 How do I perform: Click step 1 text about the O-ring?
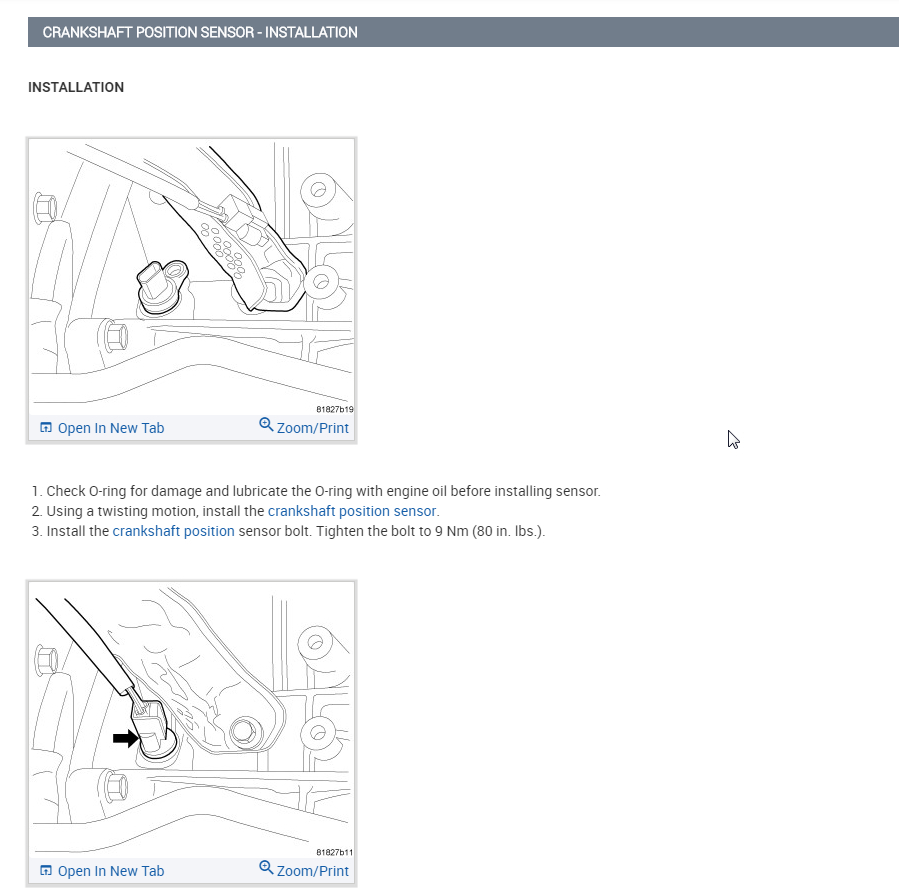tap(323, 491)
